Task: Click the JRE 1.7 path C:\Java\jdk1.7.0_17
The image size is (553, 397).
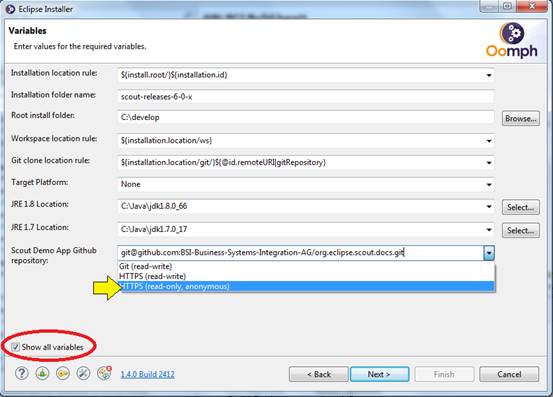Action: [x=154, y=230]
